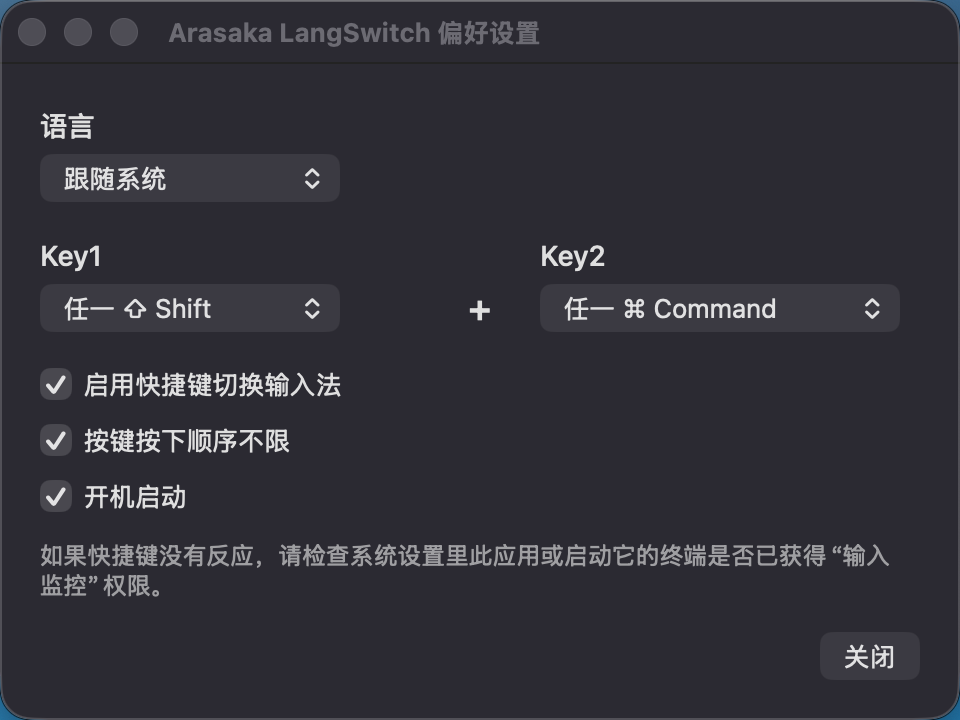Click the up-down chevrons on the language selector
This screenshot has width=960, height=720.
(312, 179)
